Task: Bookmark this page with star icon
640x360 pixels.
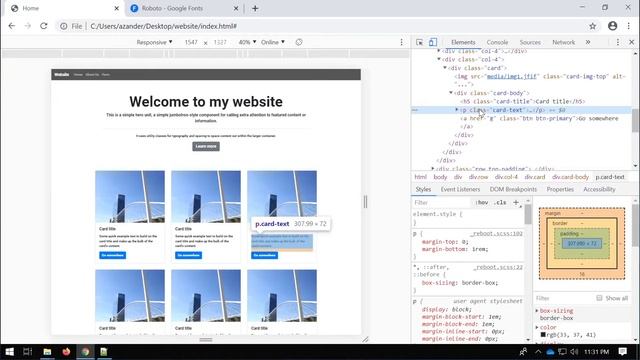Action: (593, 26)
